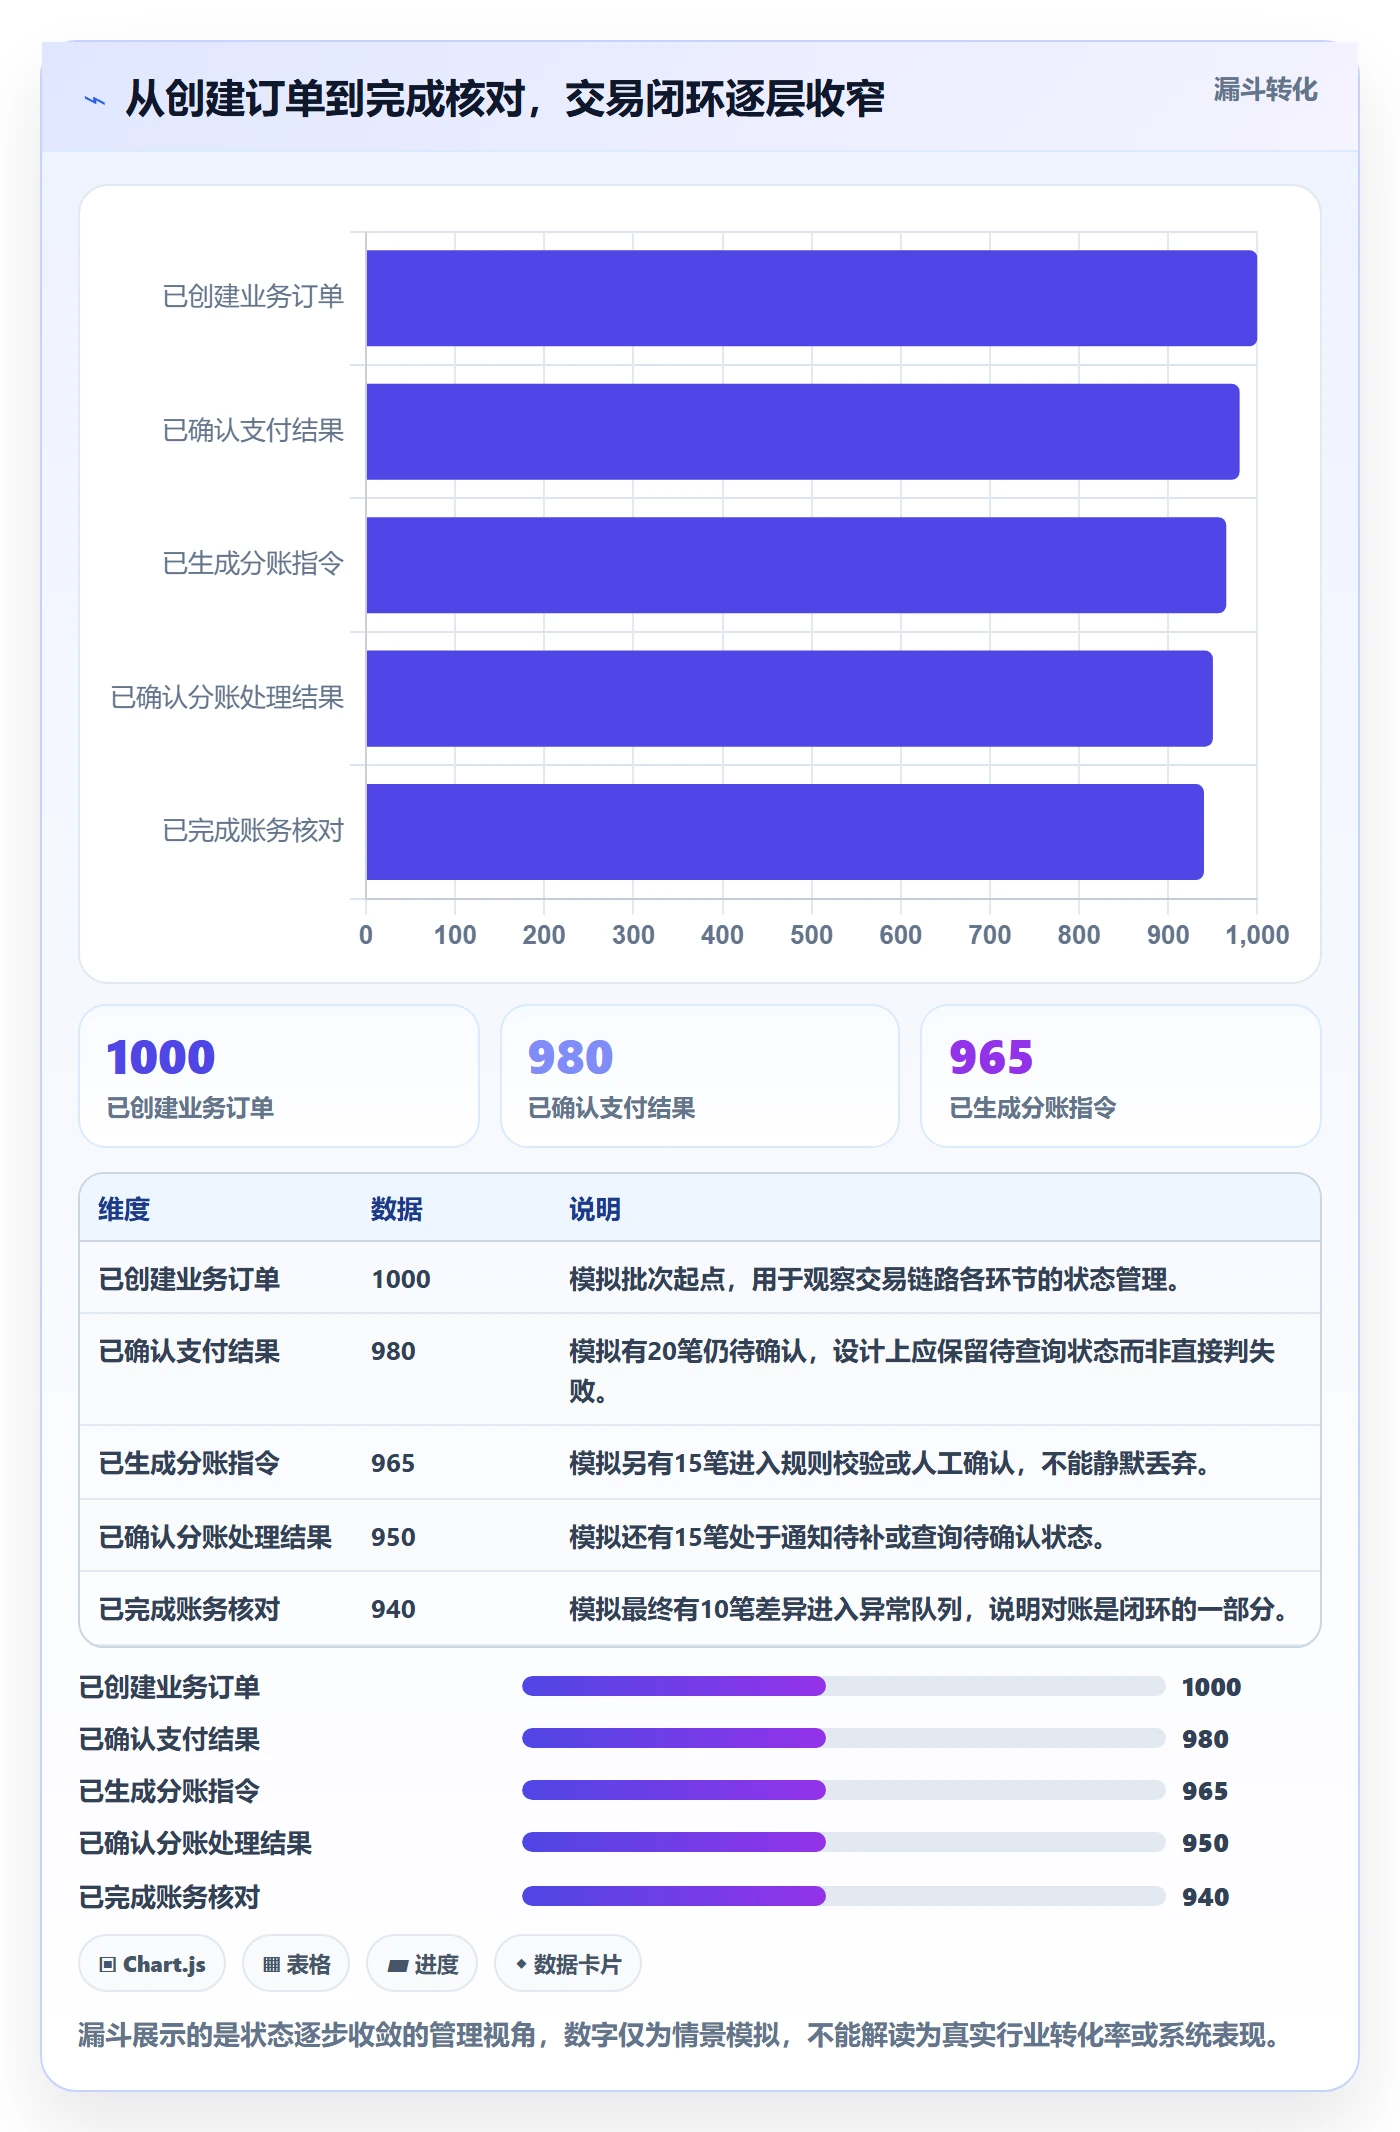Click chart axis label 已确认分账处理结果
This screenshot has height=2132, width=1400.
tap(227, 697)
